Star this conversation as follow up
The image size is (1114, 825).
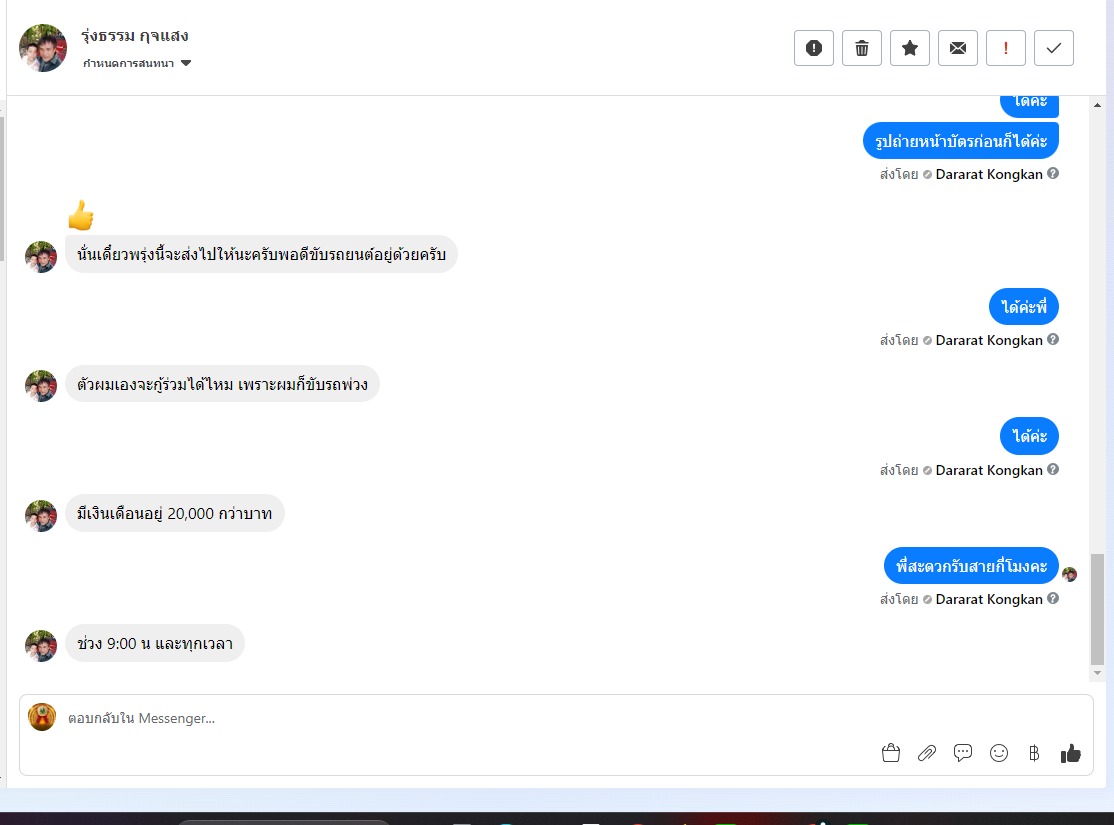[x=909, y=48]
